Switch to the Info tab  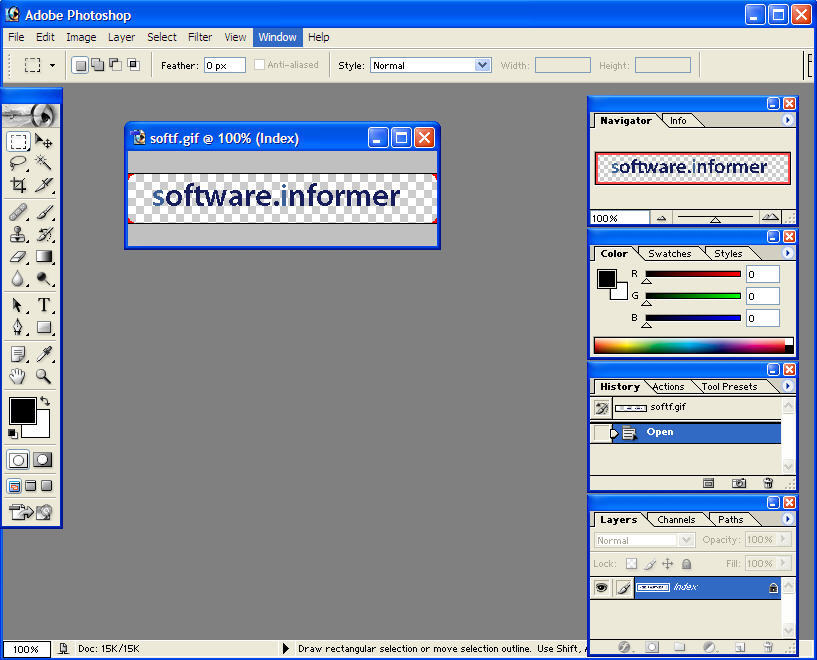[x=678, y=121]
